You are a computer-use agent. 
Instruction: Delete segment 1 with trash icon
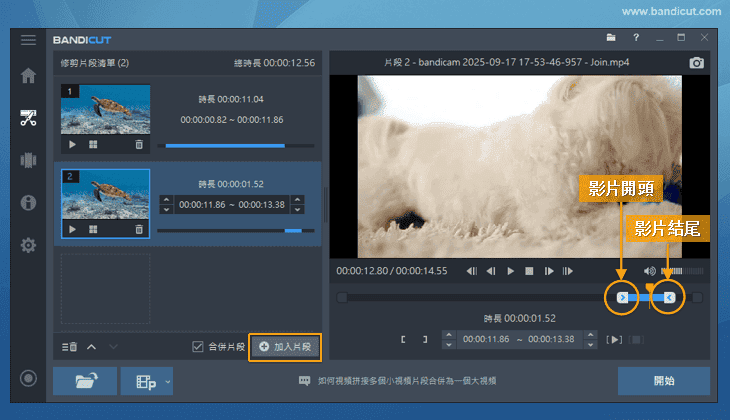point(139,144)
